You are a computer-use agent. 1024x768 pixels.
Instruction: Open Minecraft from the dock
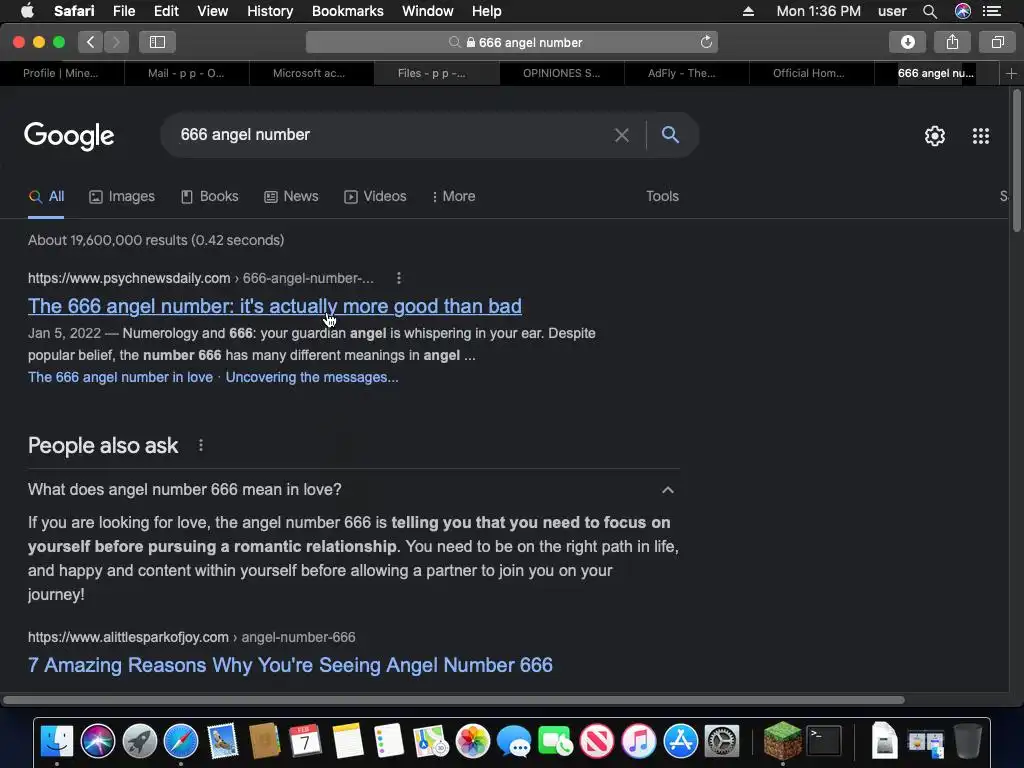782,740
